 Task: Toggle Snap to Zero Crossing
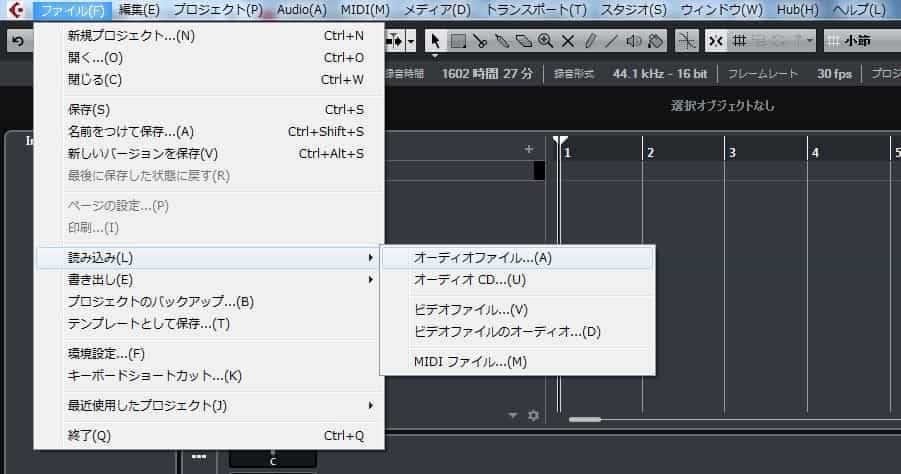(x=687, y=41)
